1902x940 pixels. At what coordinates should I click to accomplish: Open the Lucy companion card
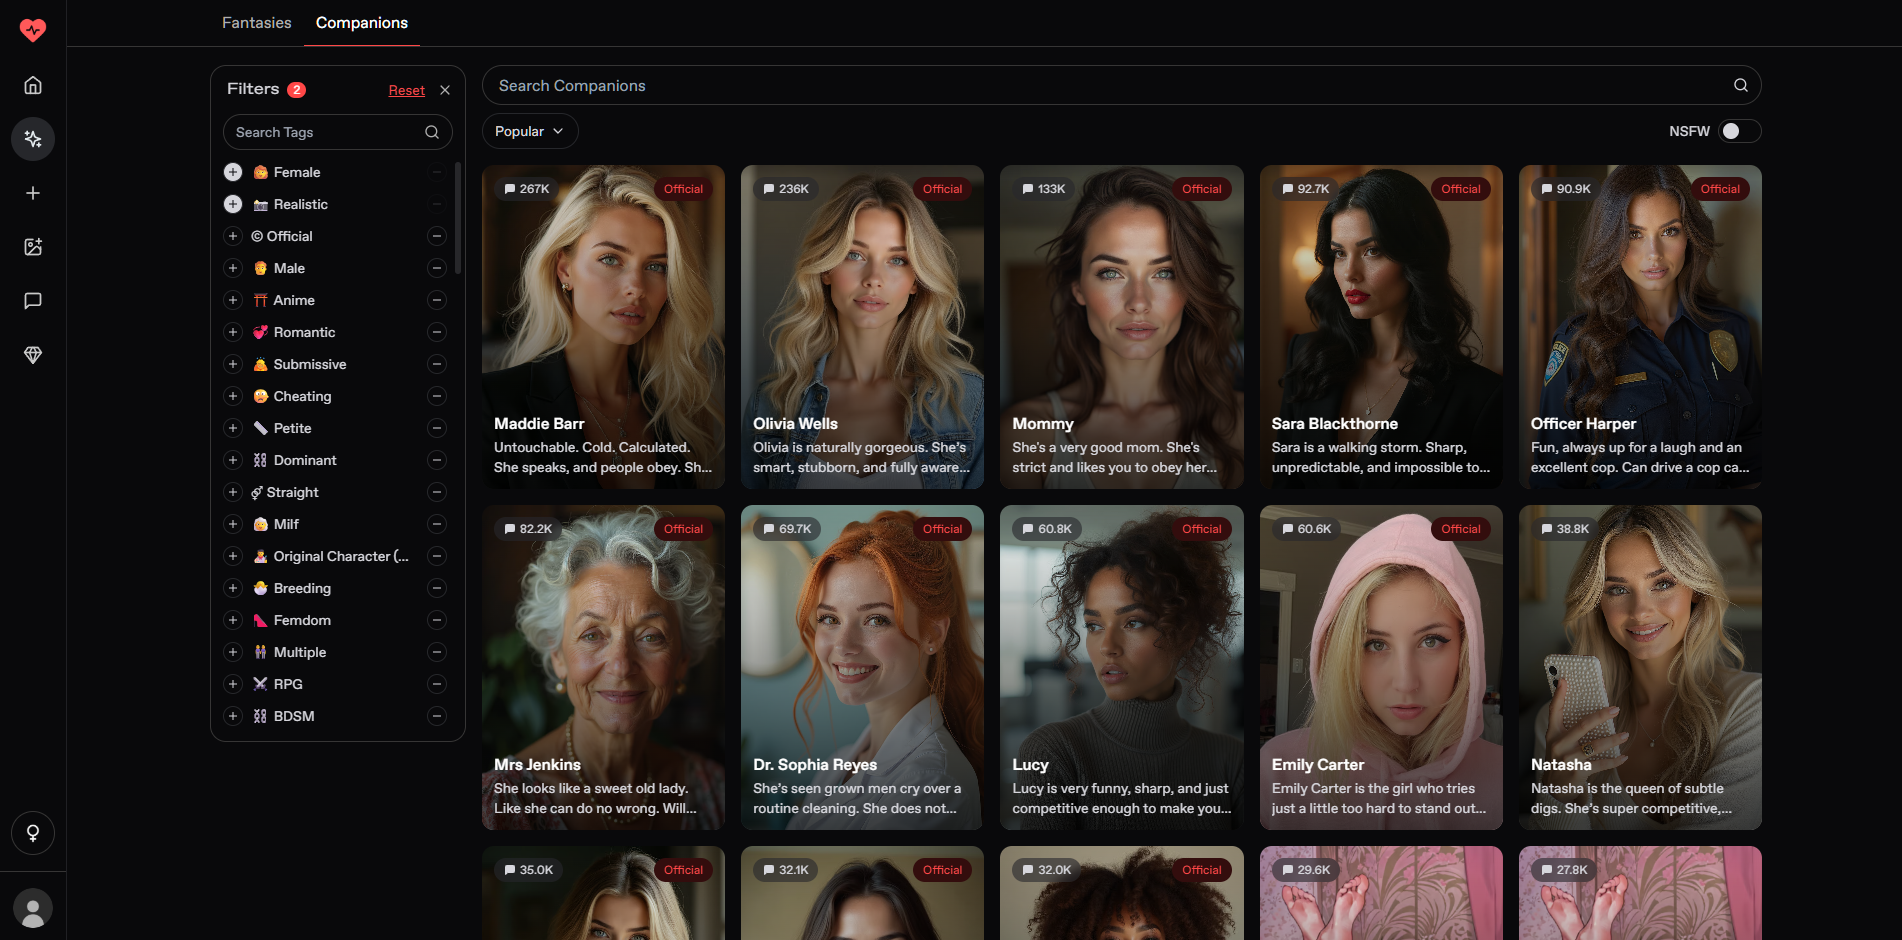point(1122,667)
